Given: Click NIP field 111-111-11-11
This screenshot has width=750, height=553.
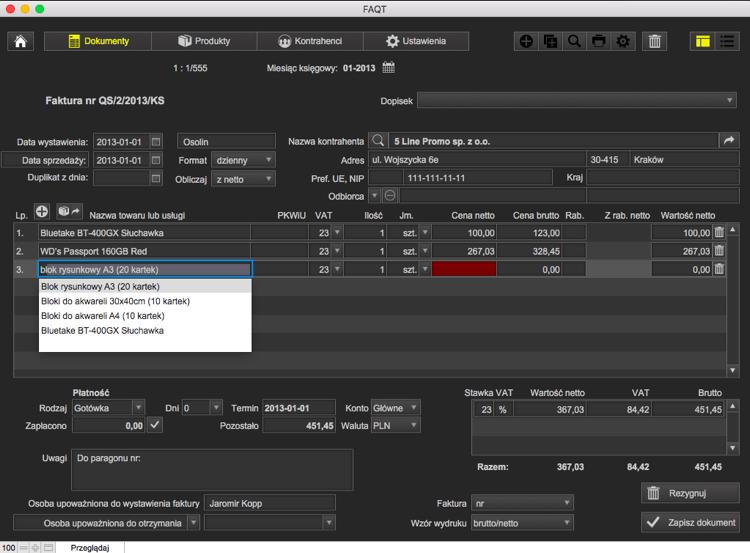Looking at the screenshot, I should pyautogui.click(x=478, y=177).
